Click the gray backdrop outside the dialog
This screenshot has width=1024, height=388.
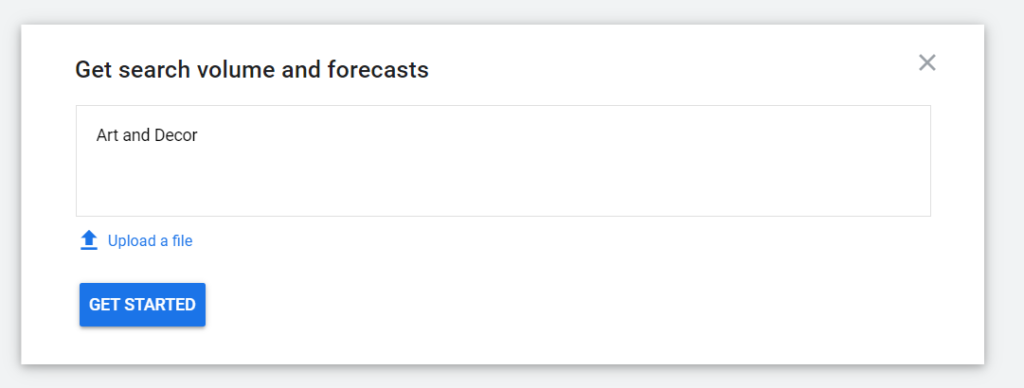(x=1004, y=196)
